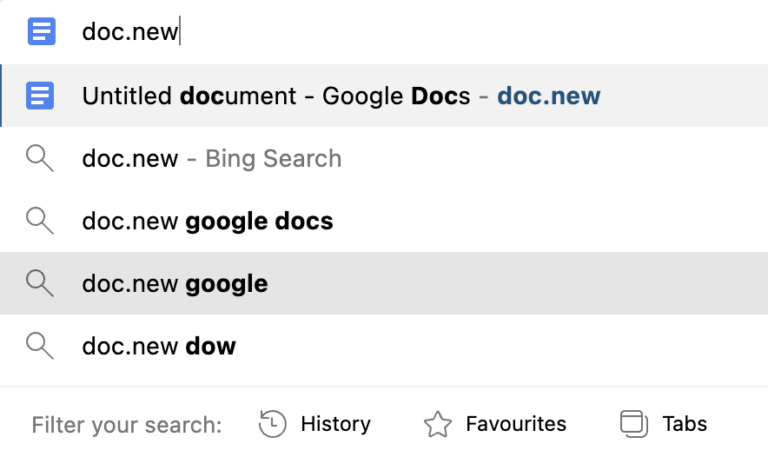Select the doc.new - Bing Search suggestion
The image size is (768, 457).
click(x=212, y=158)
